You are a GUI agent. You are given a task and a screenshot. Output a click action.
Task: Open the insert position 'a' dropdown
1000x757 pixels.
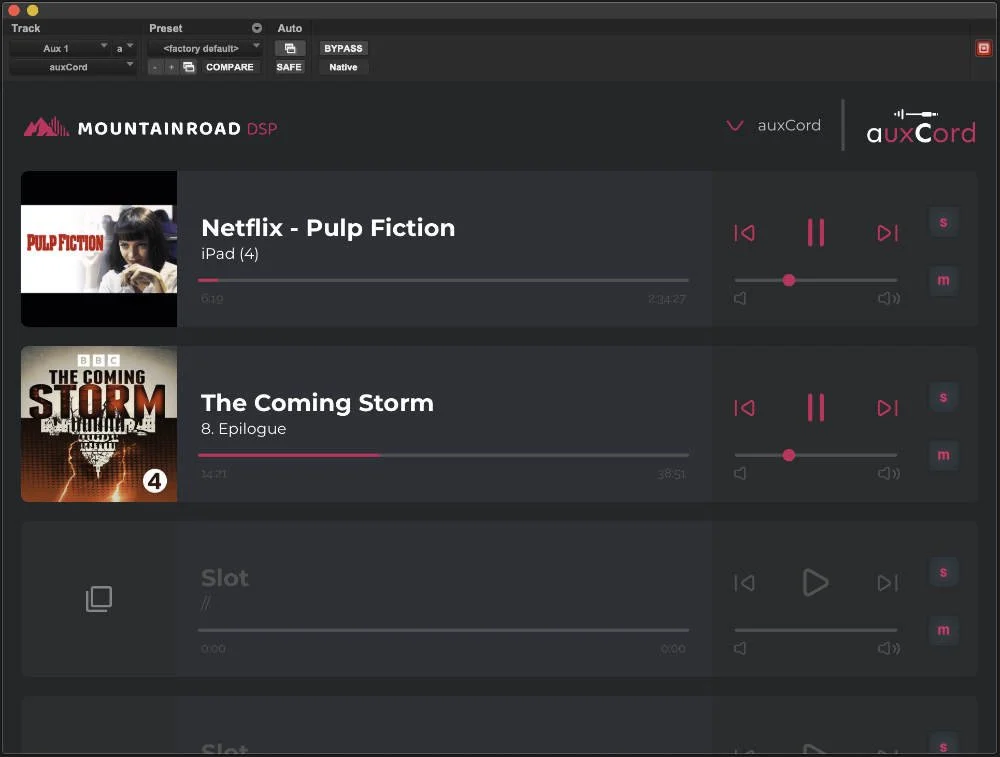tap(124, 48)
